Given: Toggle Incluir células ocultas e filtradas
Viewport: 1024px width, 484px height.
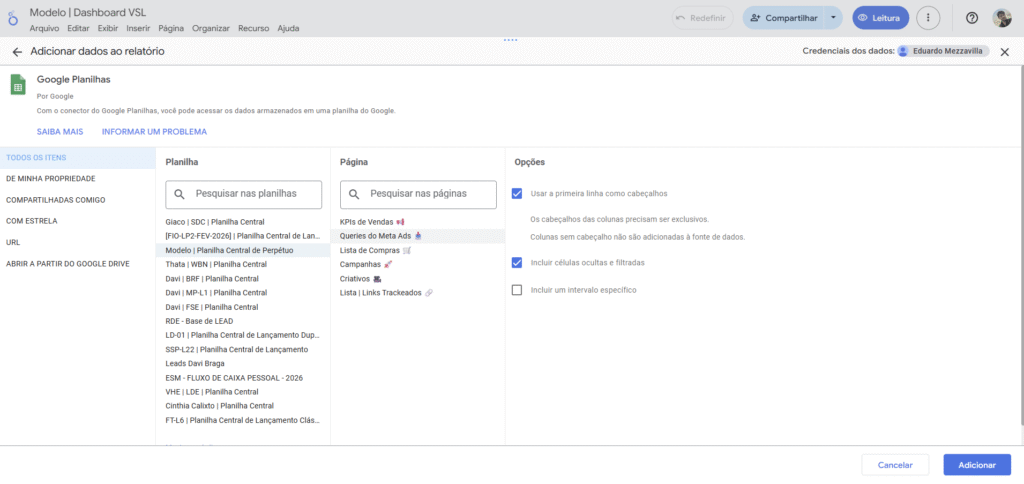Looking at the screenshot, I should coord(517,262).
